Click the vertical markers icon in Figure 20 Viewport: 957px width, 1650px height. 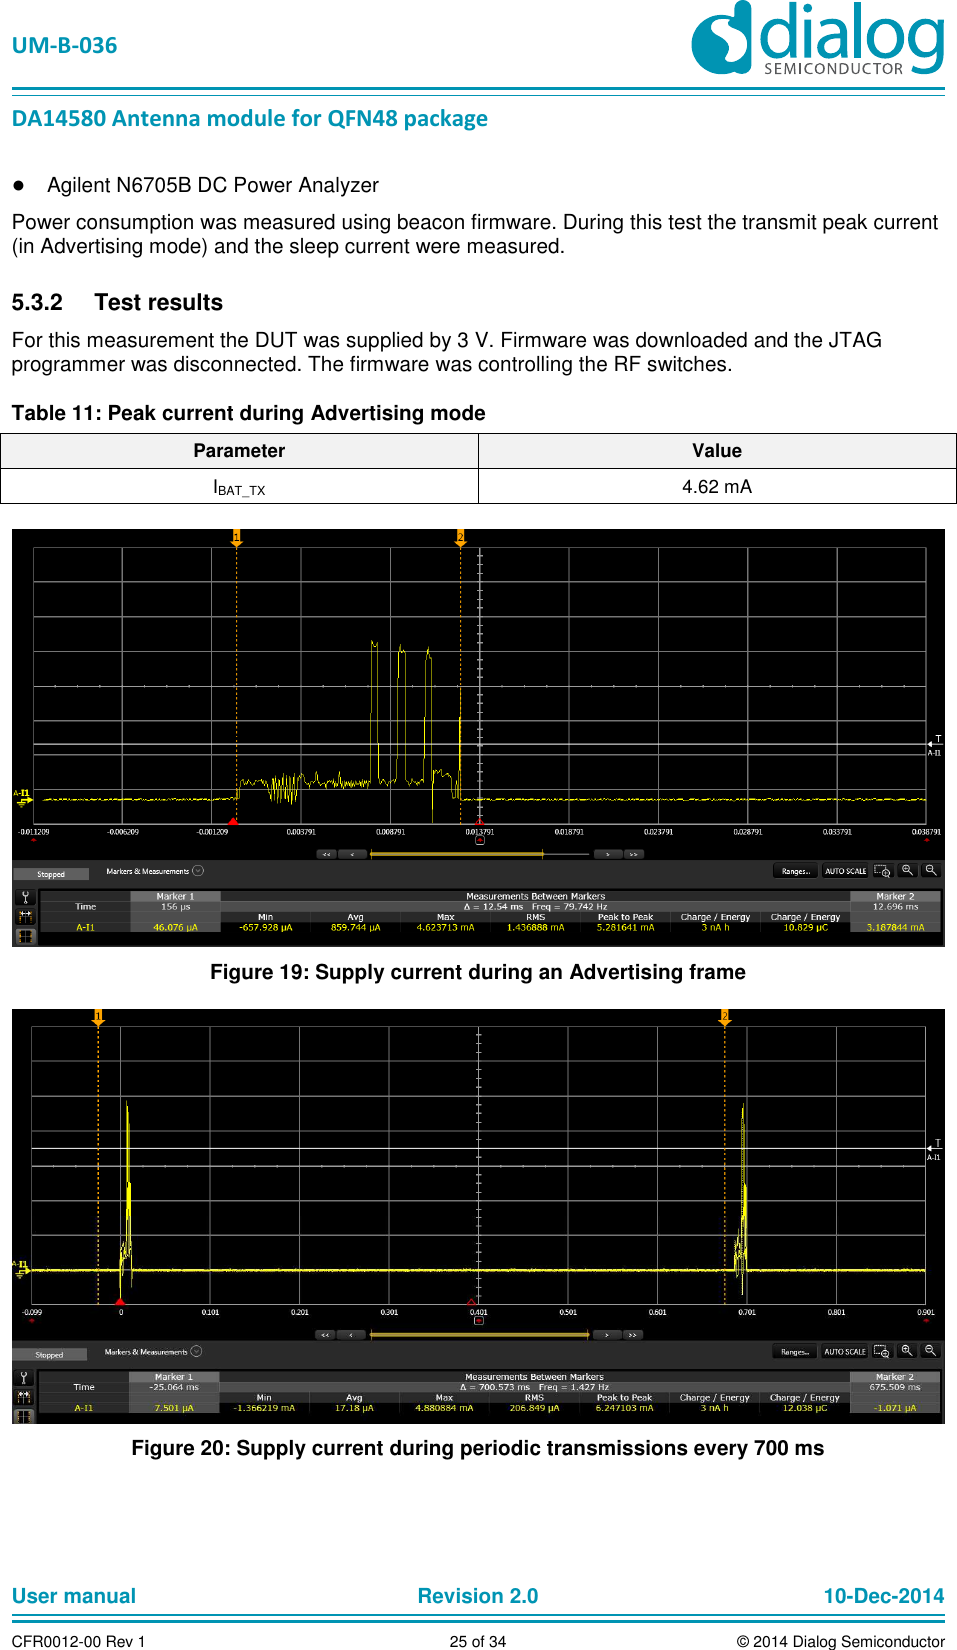pos(24,1397)
